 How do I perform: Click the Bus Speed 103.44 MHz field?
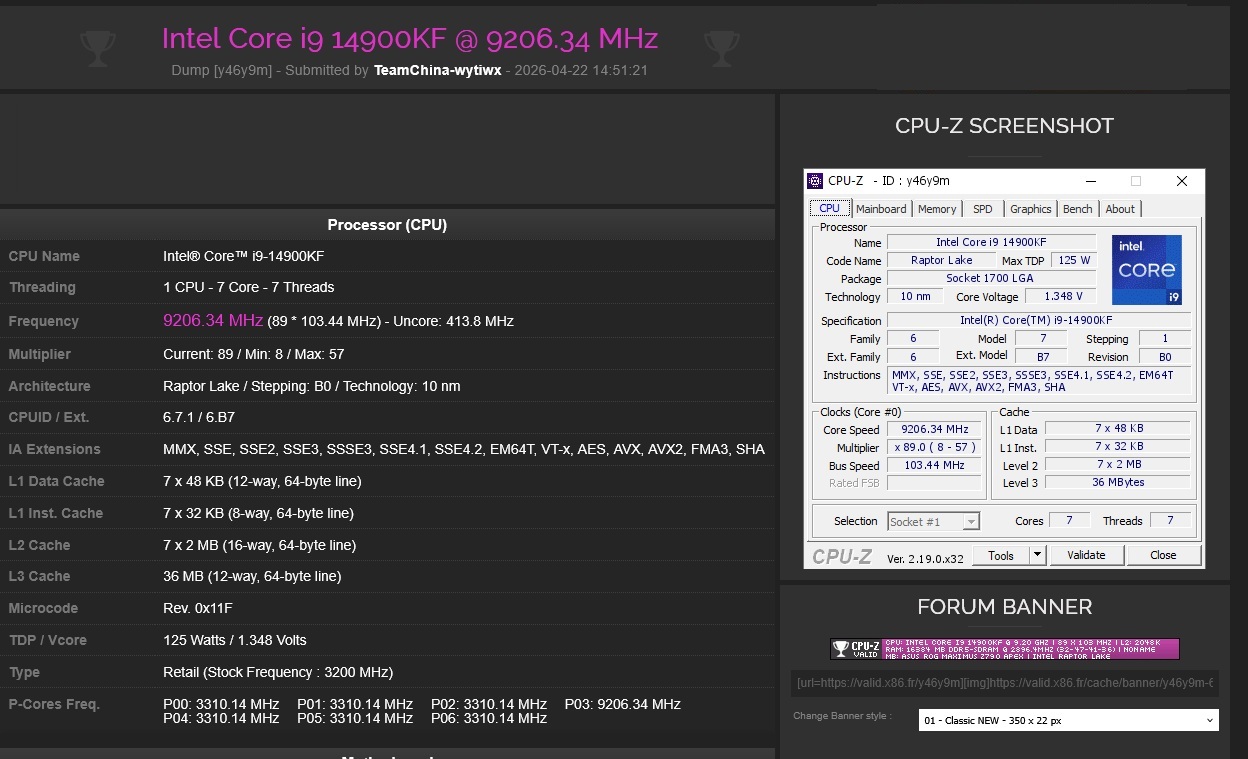934,465
